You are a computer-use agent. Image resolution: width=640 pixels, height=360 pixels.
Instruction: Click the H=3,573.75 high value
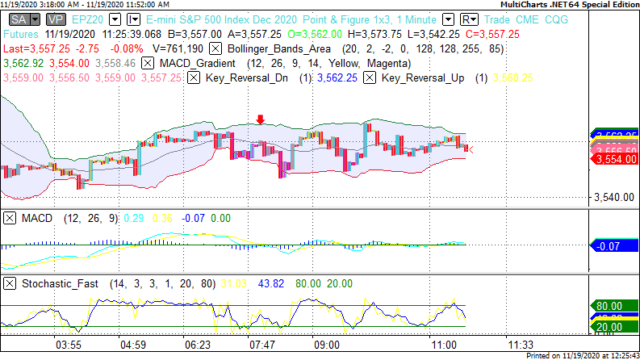tap(374, 34)
